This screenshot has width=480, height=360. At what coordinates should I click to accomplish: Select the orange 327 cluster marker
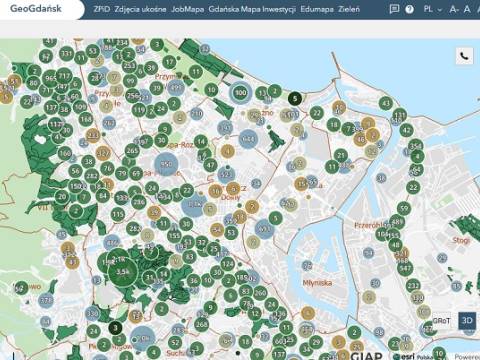103,154
